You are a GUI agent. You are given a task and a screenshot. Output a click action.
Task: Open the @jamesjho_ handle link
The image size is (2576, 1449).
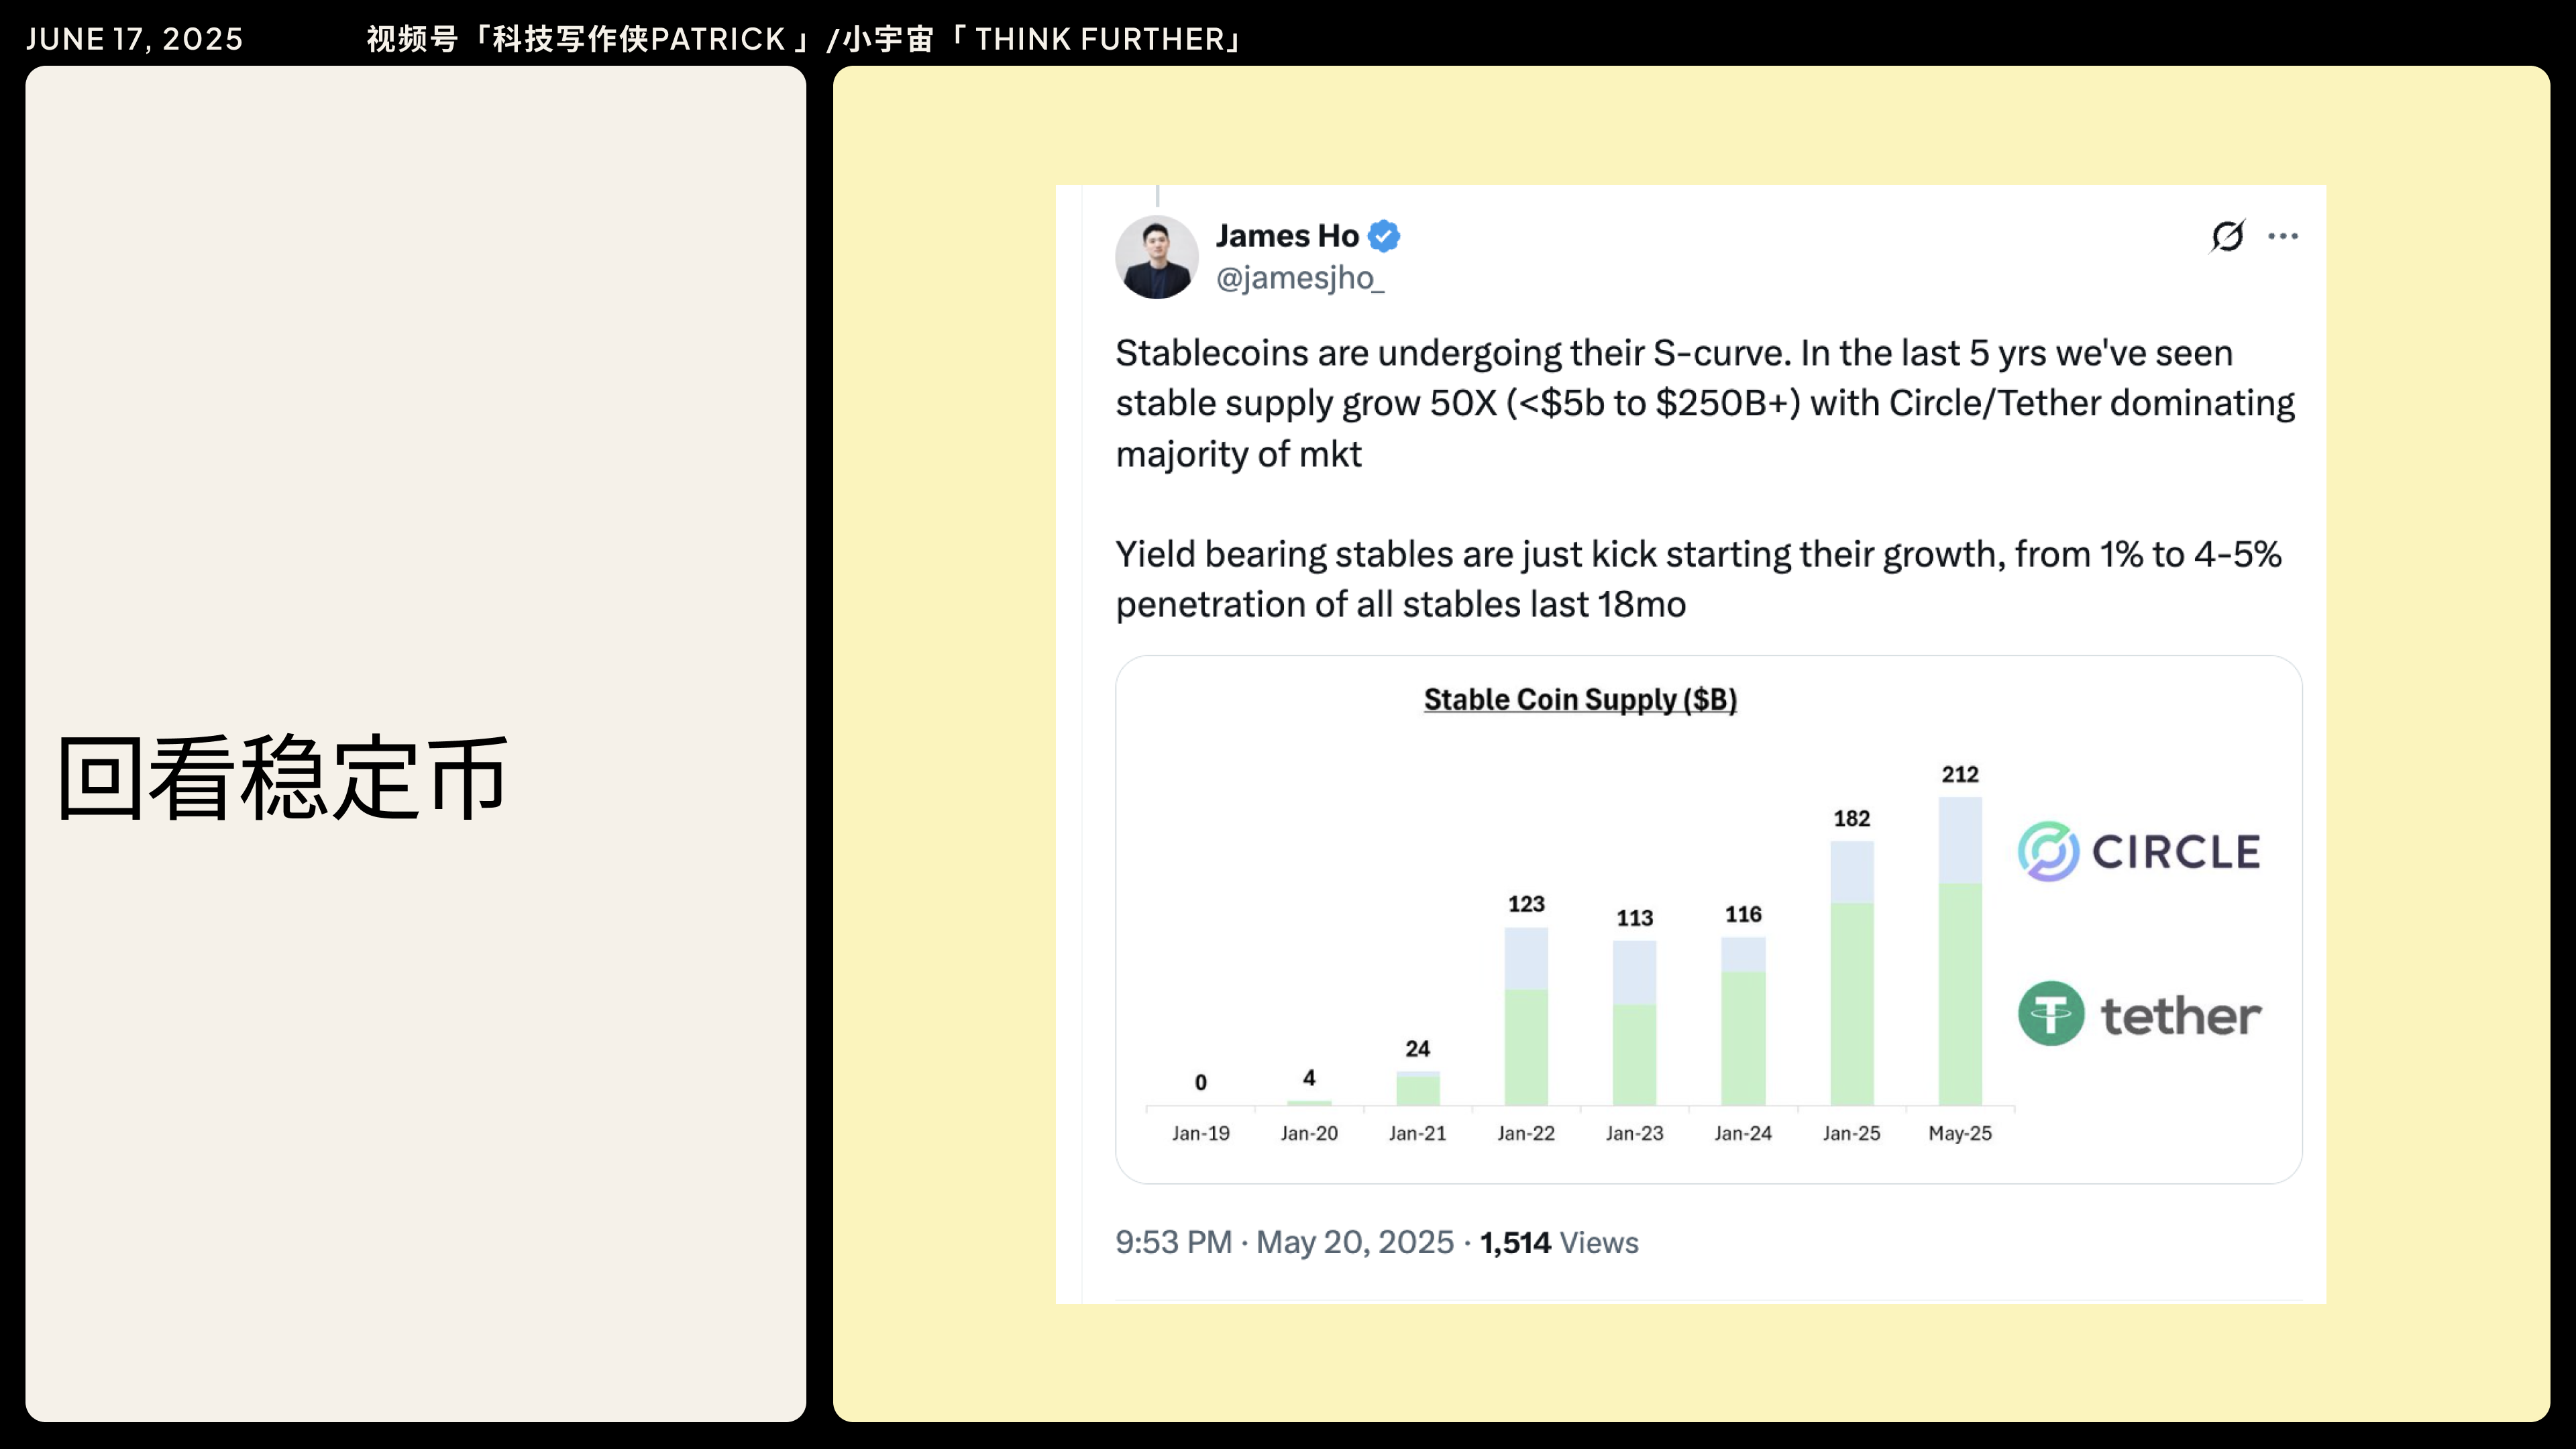[1299, 278]
